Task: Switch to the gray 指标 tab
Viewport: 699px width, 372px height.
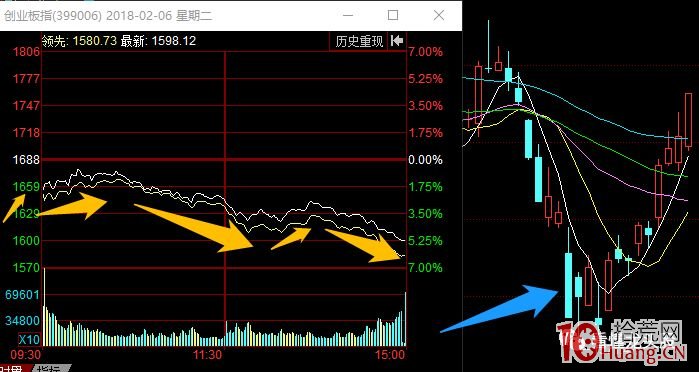Action: coord(50,368)
